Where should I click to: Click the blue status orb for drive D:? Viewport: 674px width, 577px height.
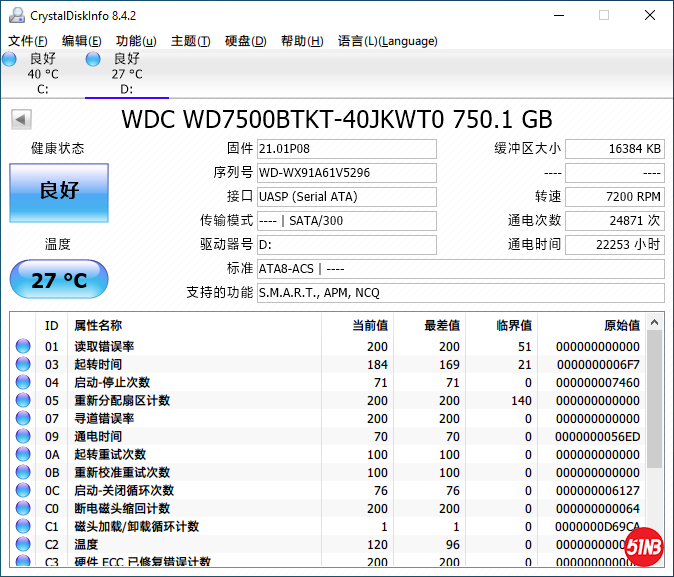(93, 59)
